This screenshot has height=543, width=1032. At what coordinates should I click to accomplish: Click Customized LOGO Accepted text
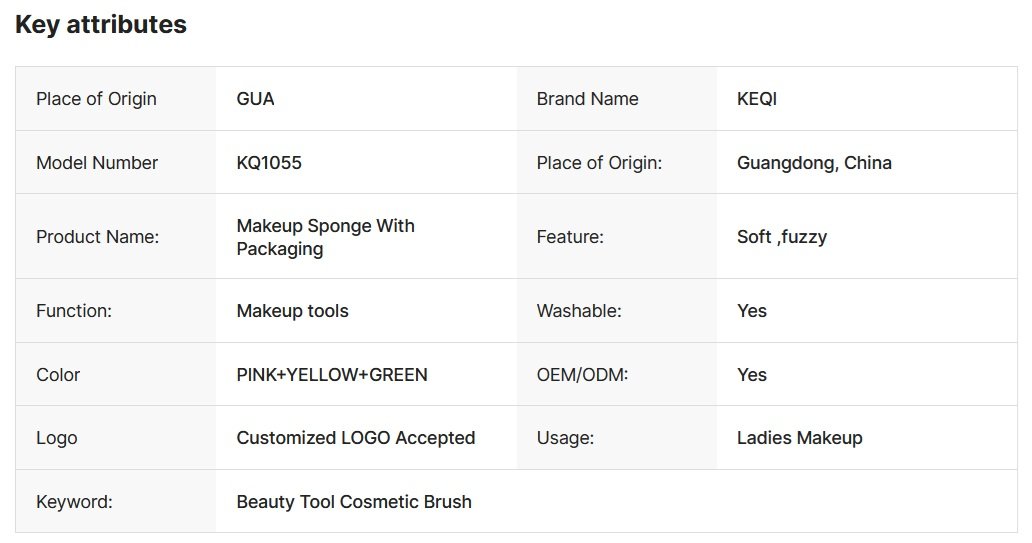pyautogui.click(x=355, y=438)
